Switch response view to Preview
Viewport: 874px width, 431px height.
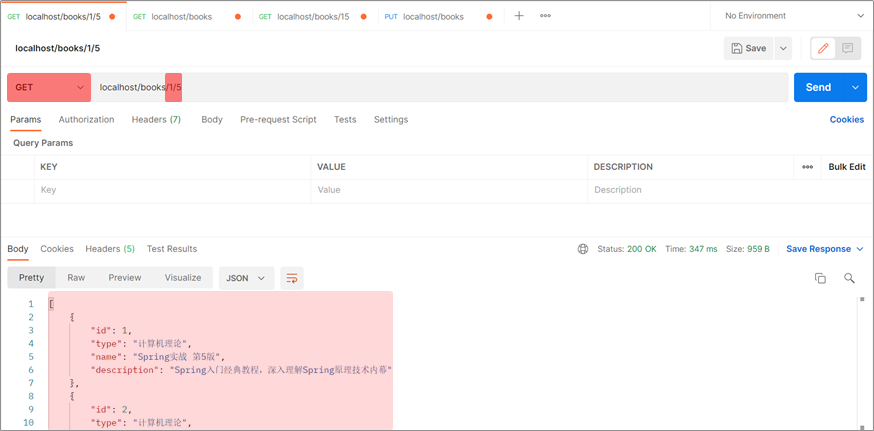[x=125, y=278]
